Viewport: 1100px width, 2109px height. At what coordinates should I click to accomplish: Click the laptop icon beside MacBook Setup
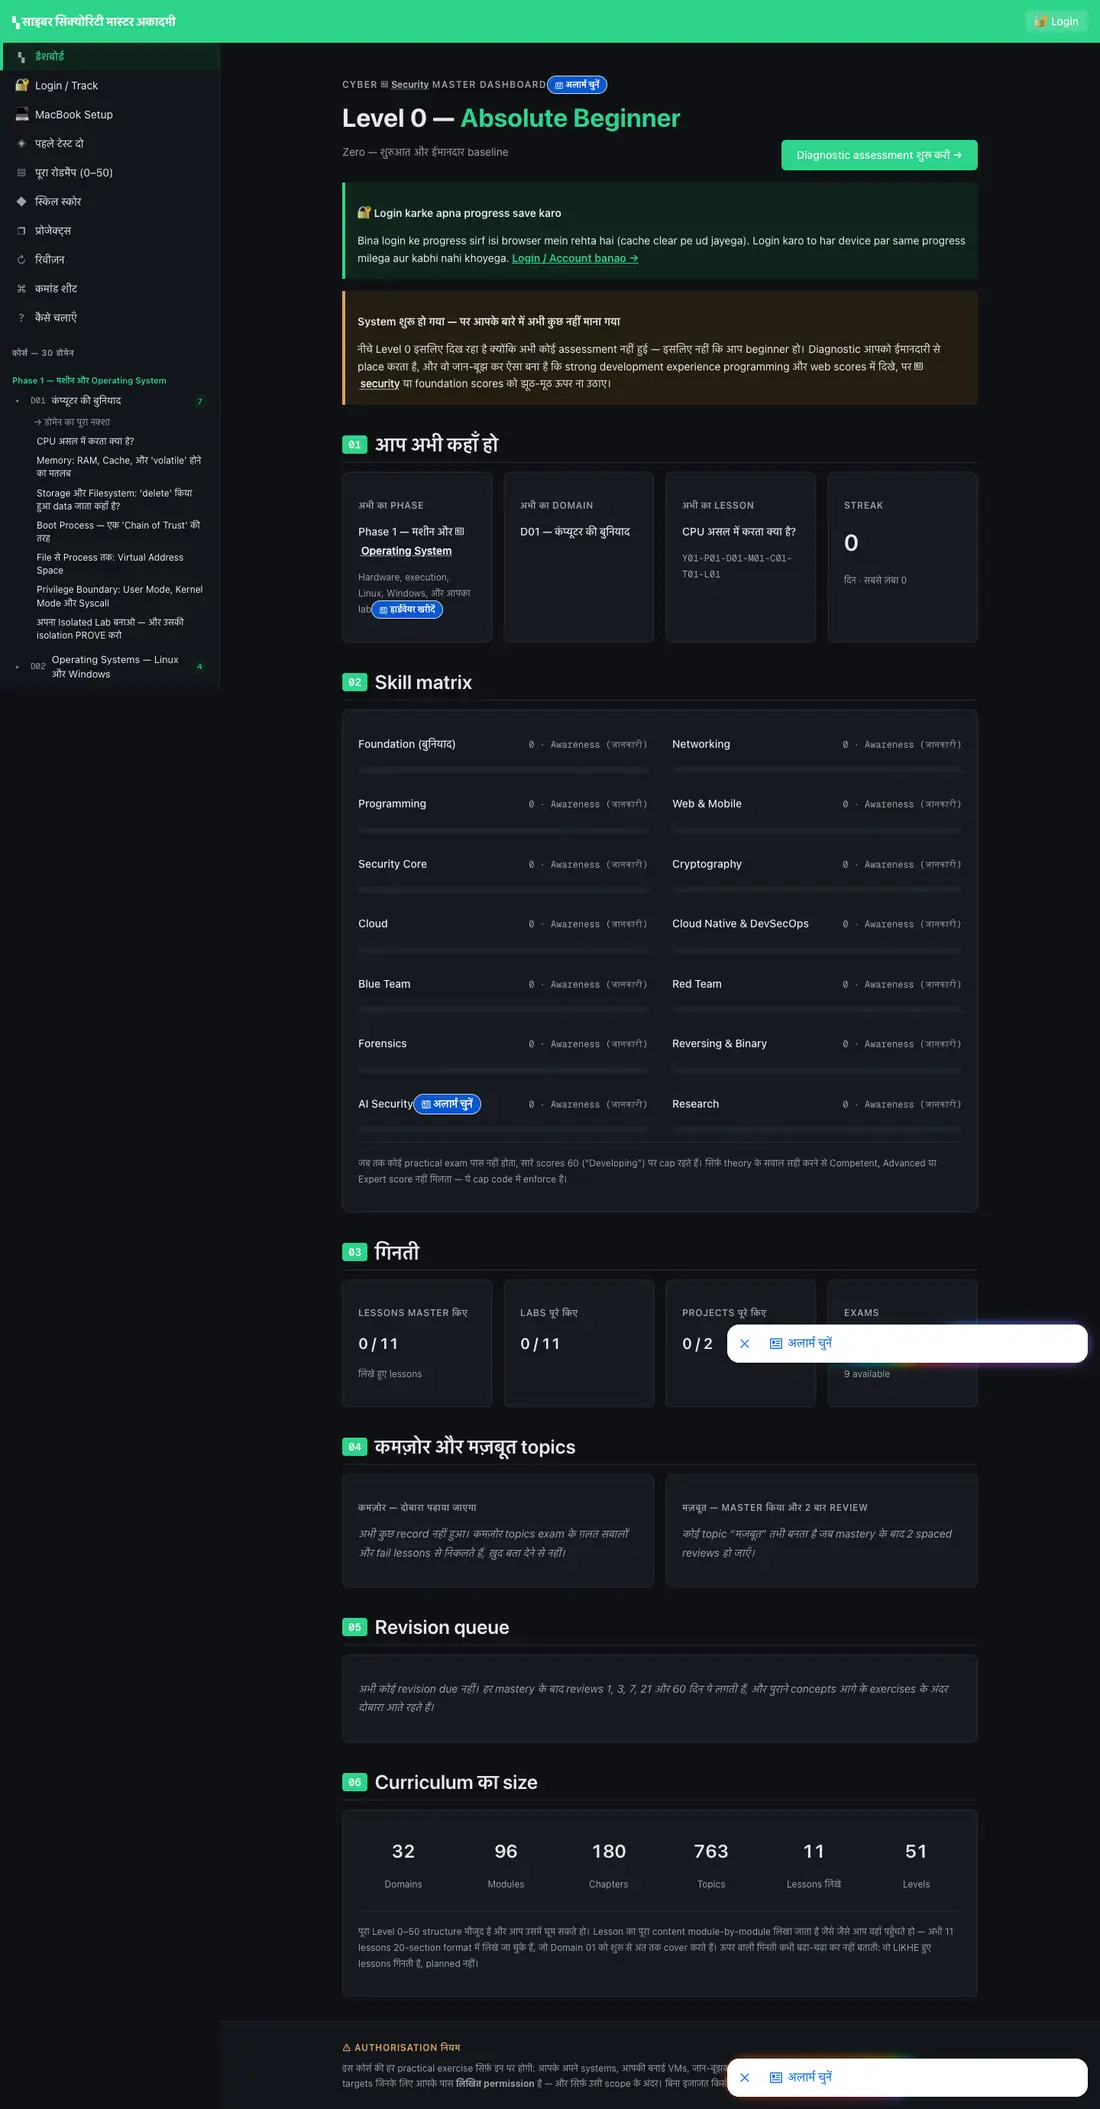click(21, 115)
